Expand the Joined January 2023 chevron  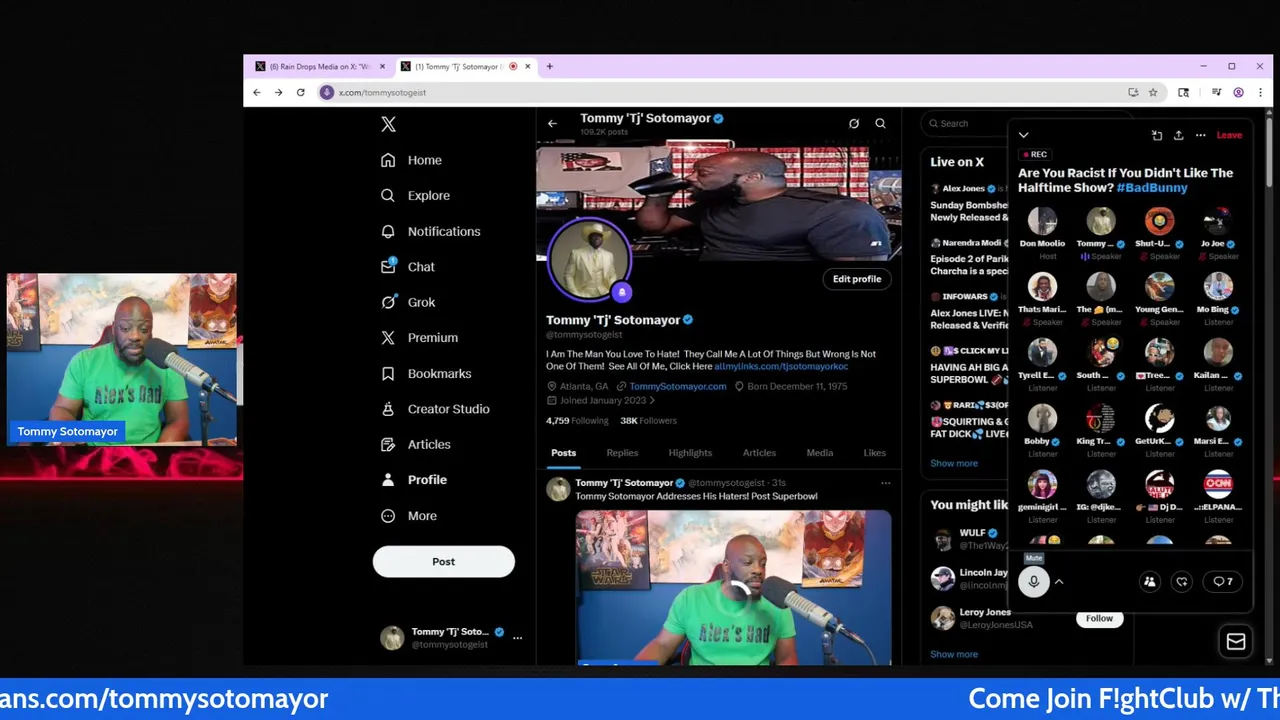[x=652, y=401]
